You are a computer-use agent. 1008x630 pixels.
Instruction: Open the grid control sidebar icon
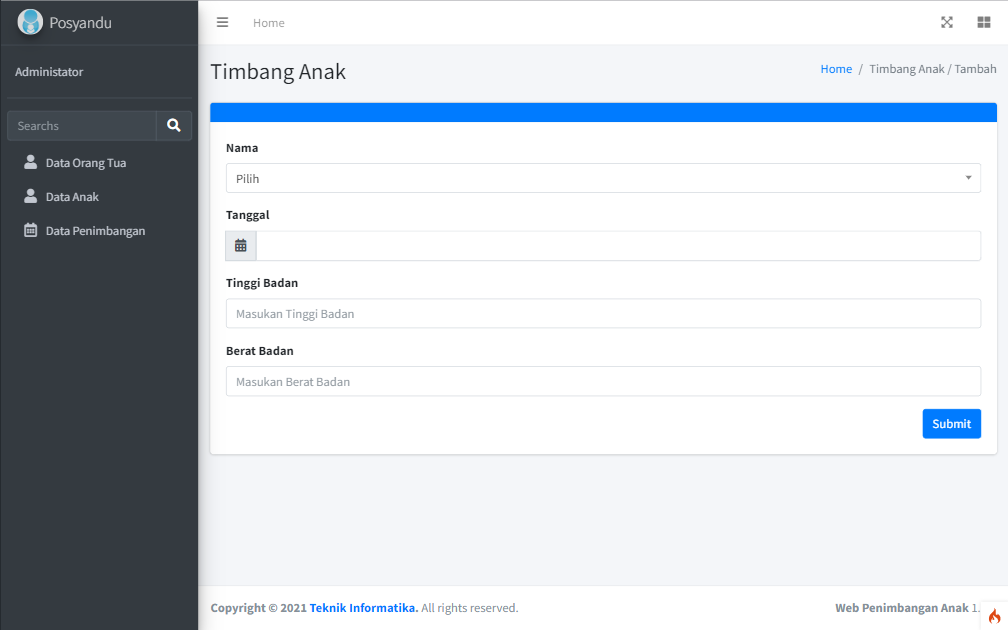[x=984, y=22]
